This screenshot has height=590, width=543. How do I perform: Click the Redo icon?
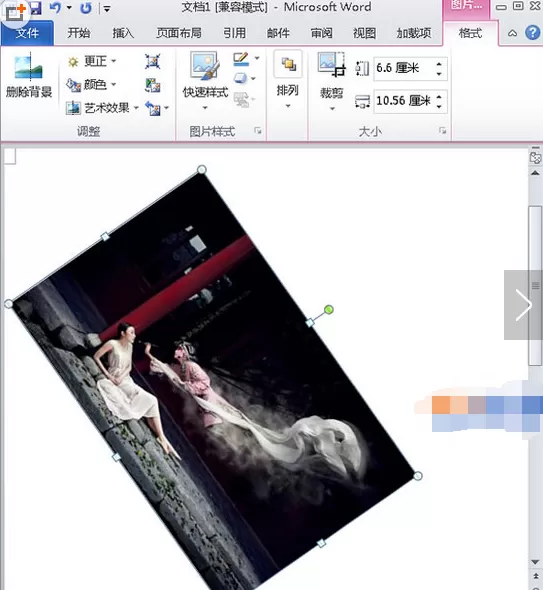86,8
